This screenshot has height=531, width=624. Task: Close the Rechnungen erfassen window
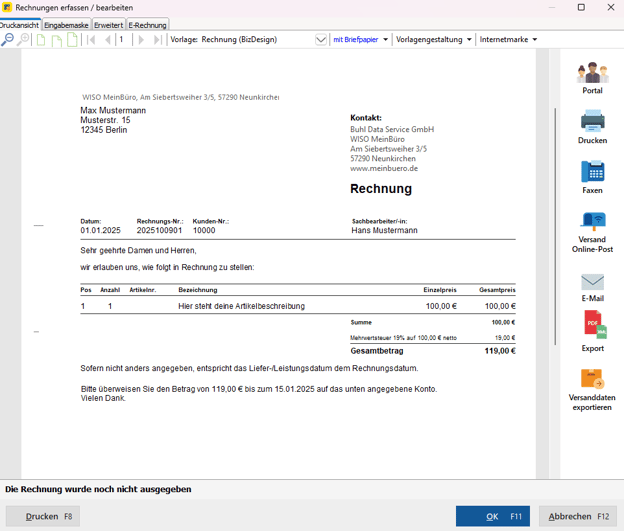click(611, 8)
